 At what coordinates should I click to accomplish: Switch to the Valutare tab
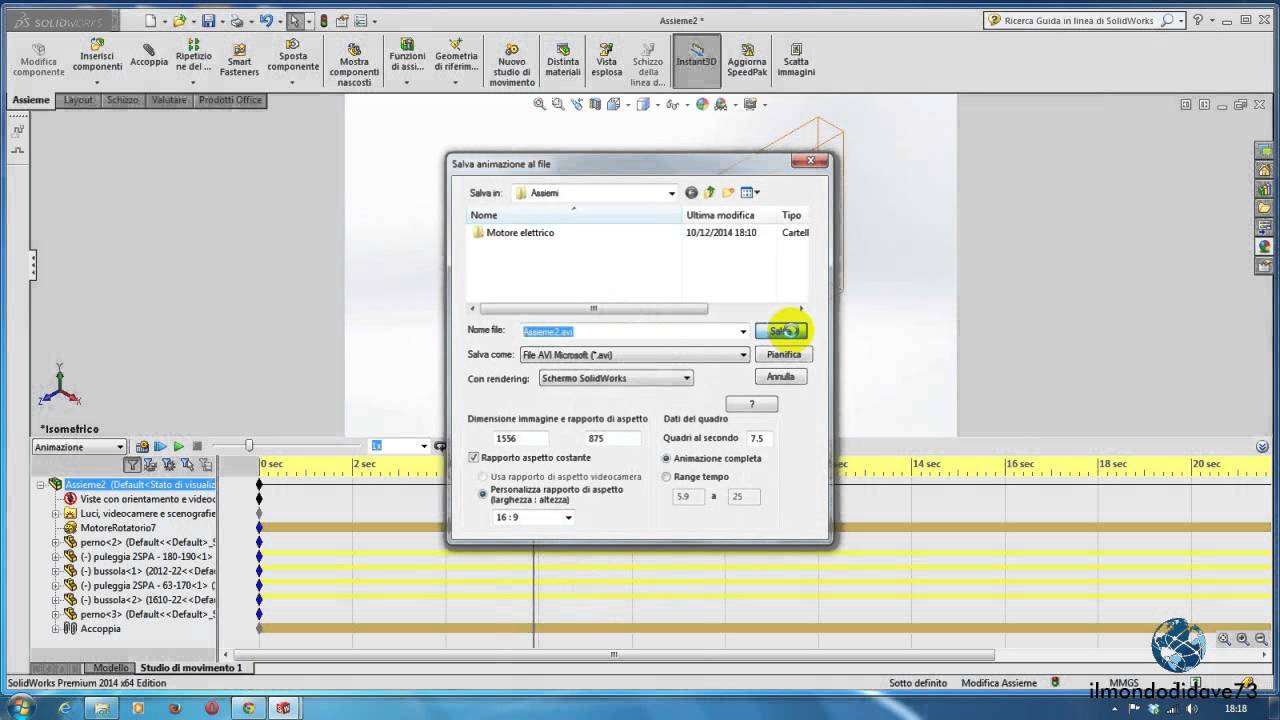pos(169,100)
